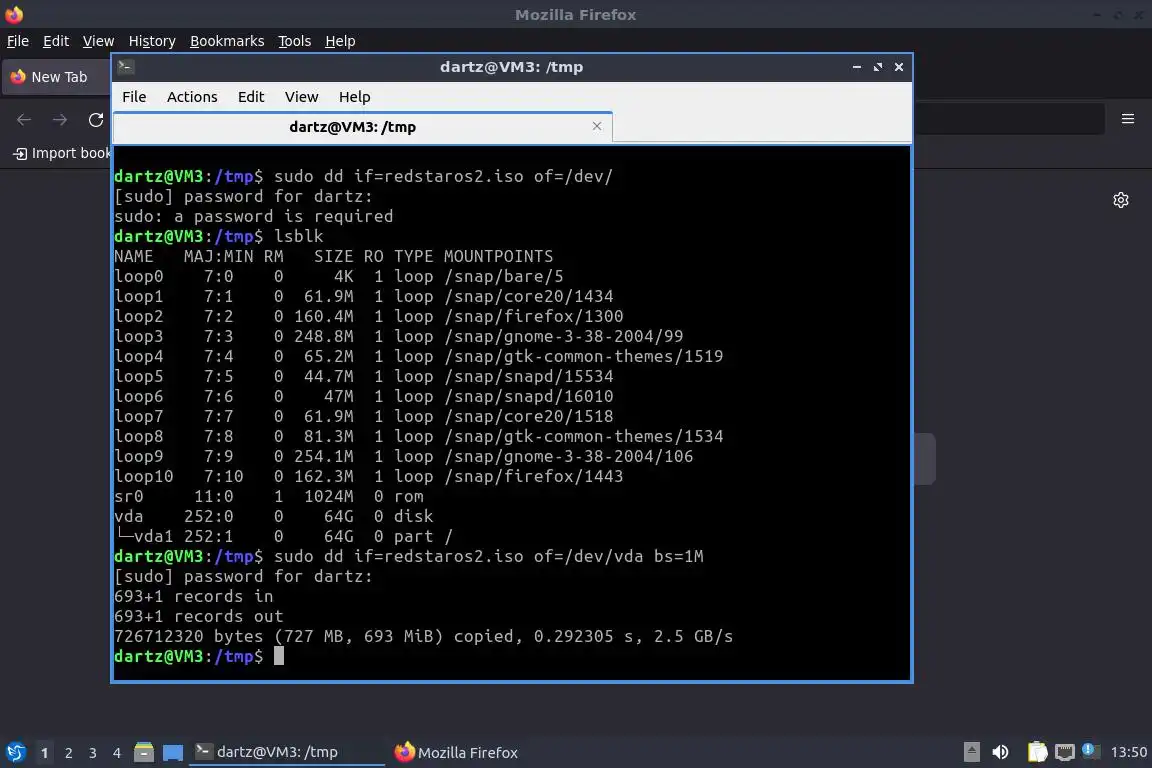Open Firefox Edit menu
The height and width of the screenshot is (768, 1152).
(x=56, y=41)
